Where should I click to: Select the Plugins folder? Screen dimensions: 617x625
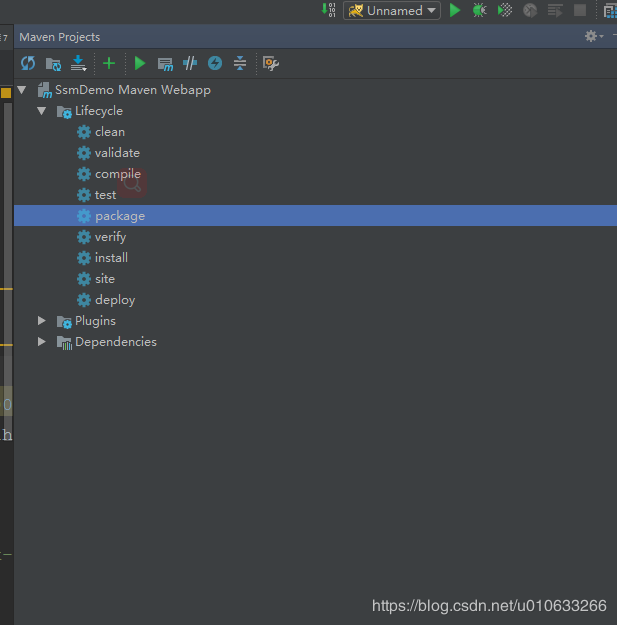click(x=95, y=321)
